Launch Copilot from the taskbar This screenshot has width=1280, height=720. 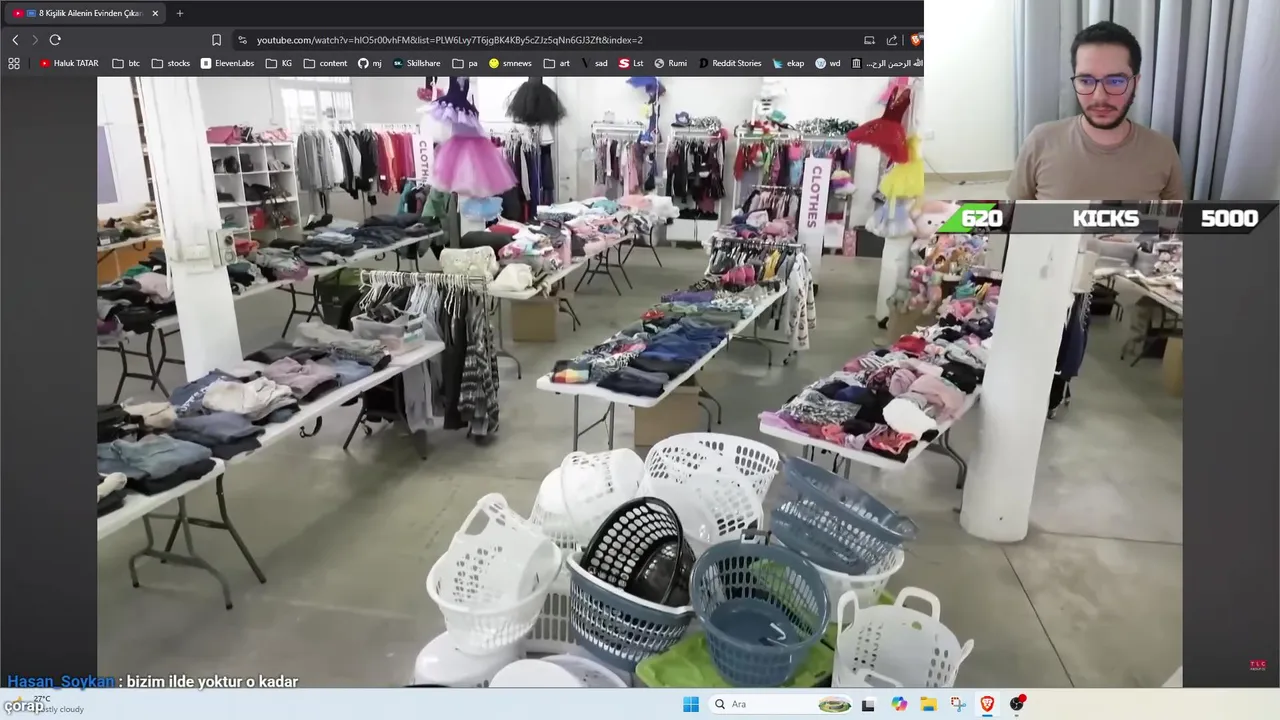click(x=899, y=704)
